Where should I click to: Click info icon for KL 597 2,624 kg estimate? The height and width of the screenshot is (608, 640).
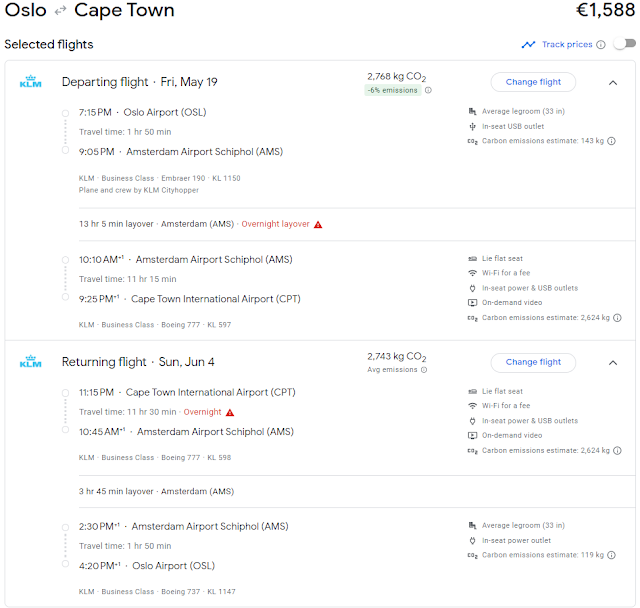point(618,318)
